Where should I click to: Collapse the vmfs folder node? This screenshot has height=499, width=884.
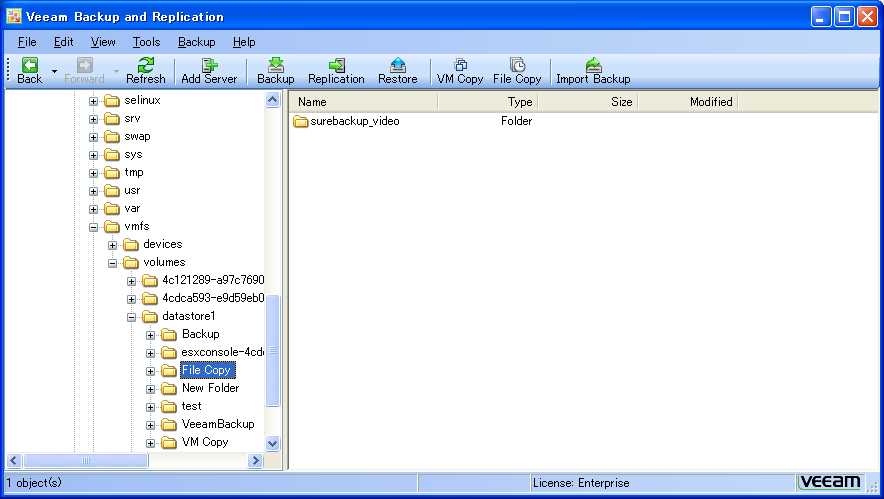pyautogui.click(x=94, y=228)
